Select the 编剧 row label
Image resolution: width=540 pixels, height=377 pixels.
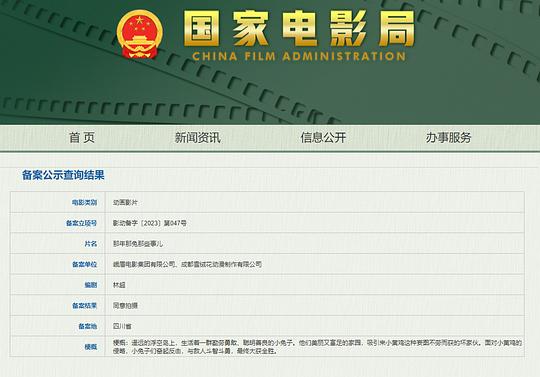tap(91, 285)
